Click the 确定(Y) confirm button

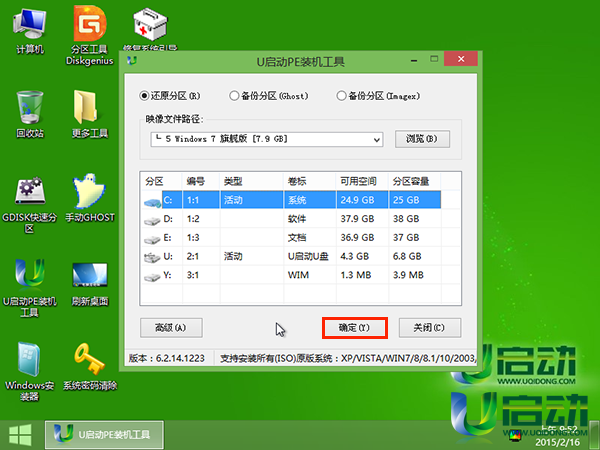pyautogui.click(x=355, y=328)
